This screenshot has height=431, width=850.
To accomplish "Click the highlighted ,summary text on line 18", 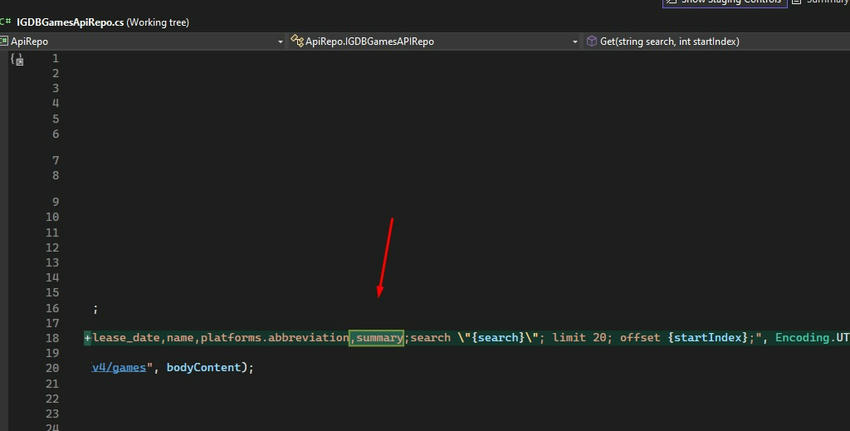I will 376,338.
